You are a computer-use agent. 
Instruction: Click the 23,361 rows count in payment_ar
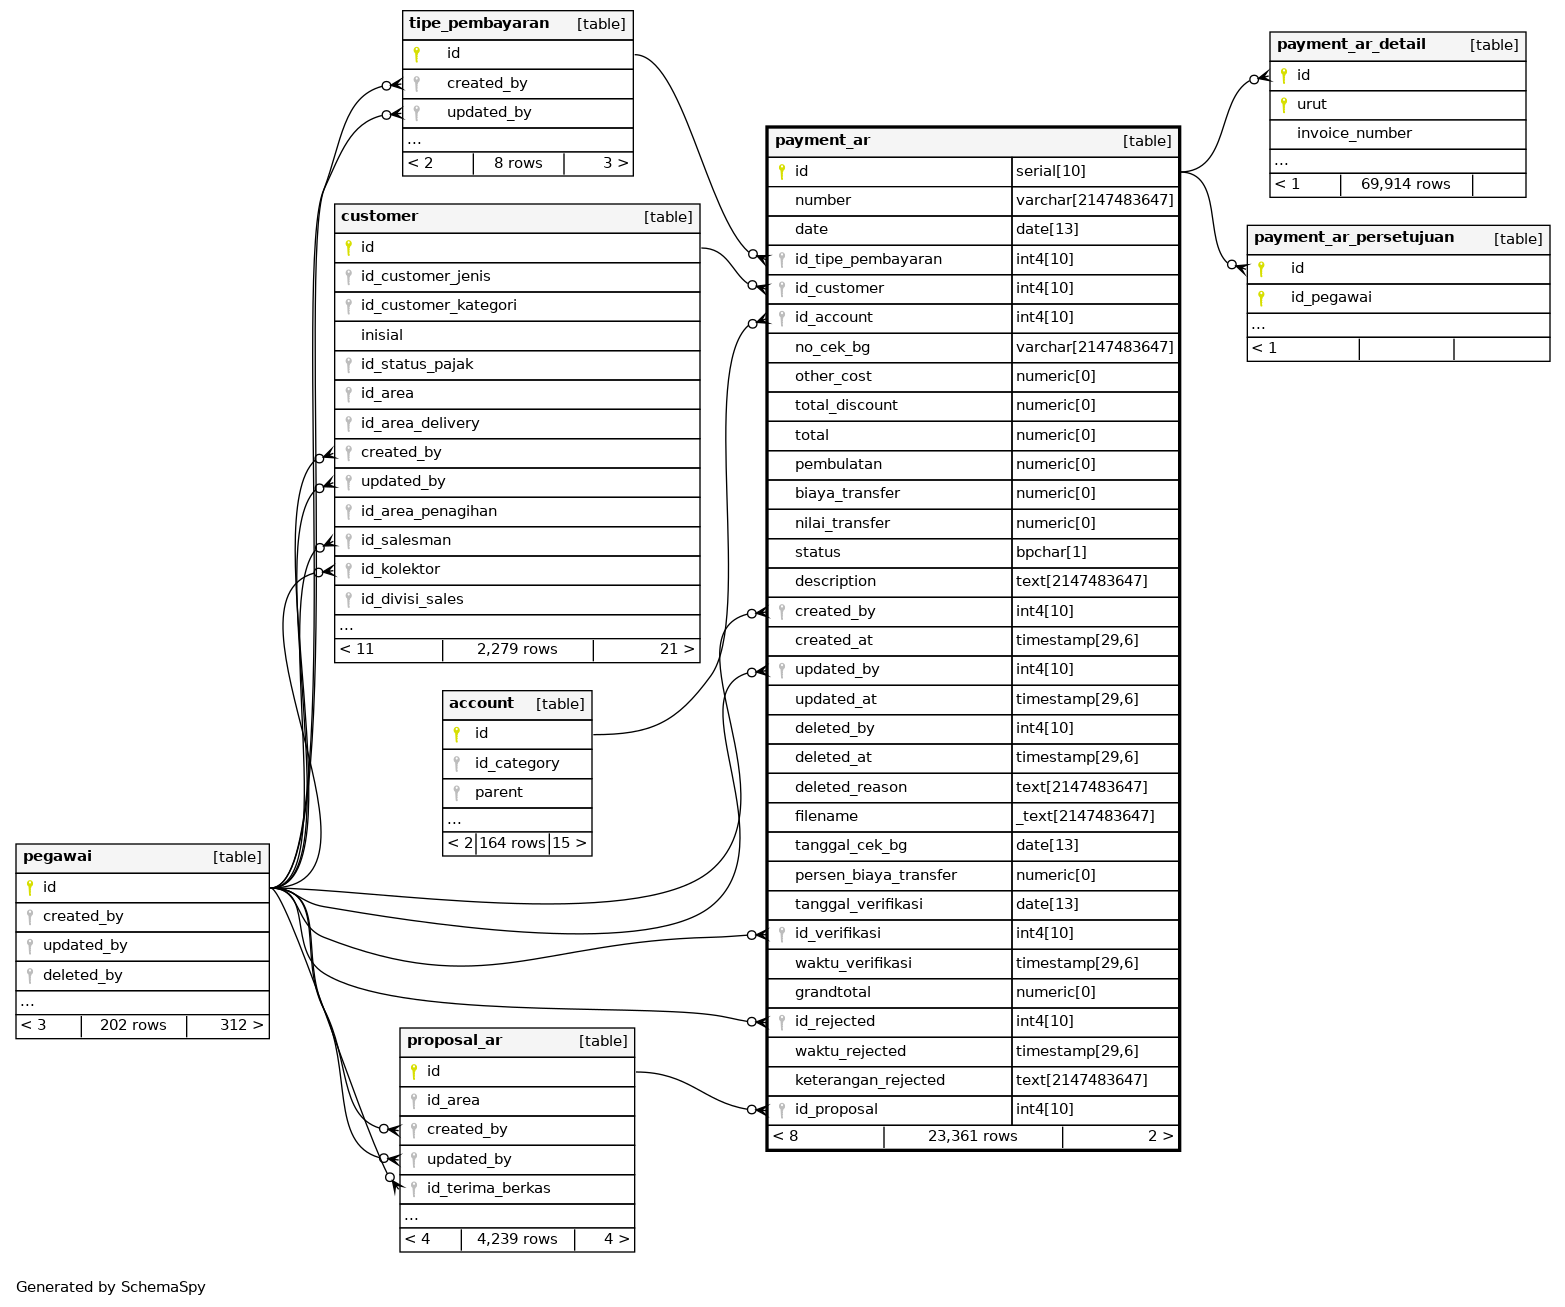click(972, 1137)
